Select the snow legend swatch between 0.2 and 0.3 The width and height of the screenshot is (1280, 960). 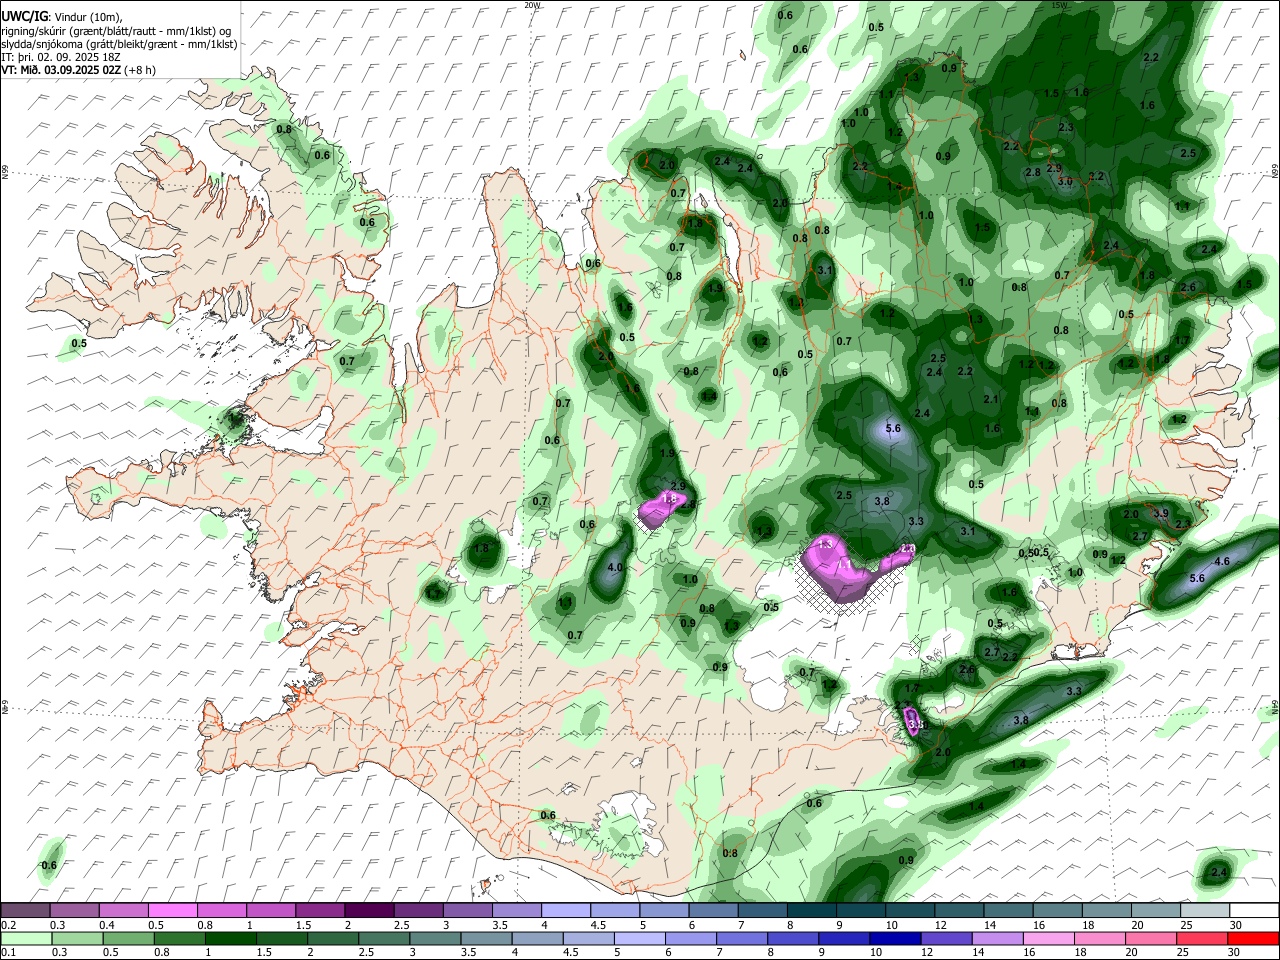(27, 910)
